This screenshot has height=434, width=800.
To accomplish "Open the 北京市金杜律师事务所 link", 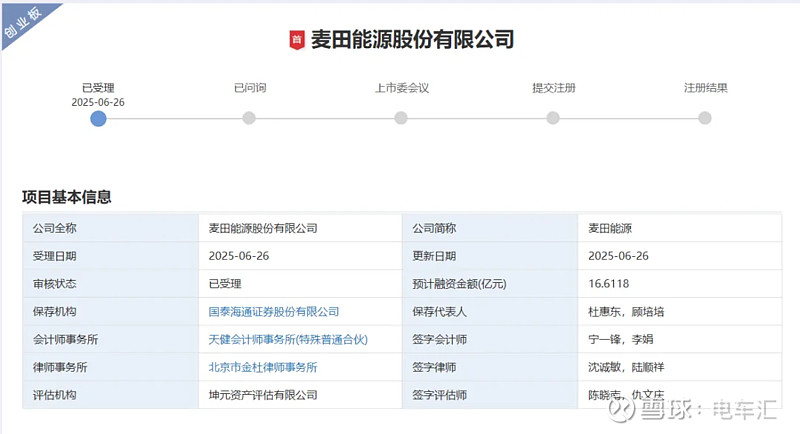I will tap(263, 367).
